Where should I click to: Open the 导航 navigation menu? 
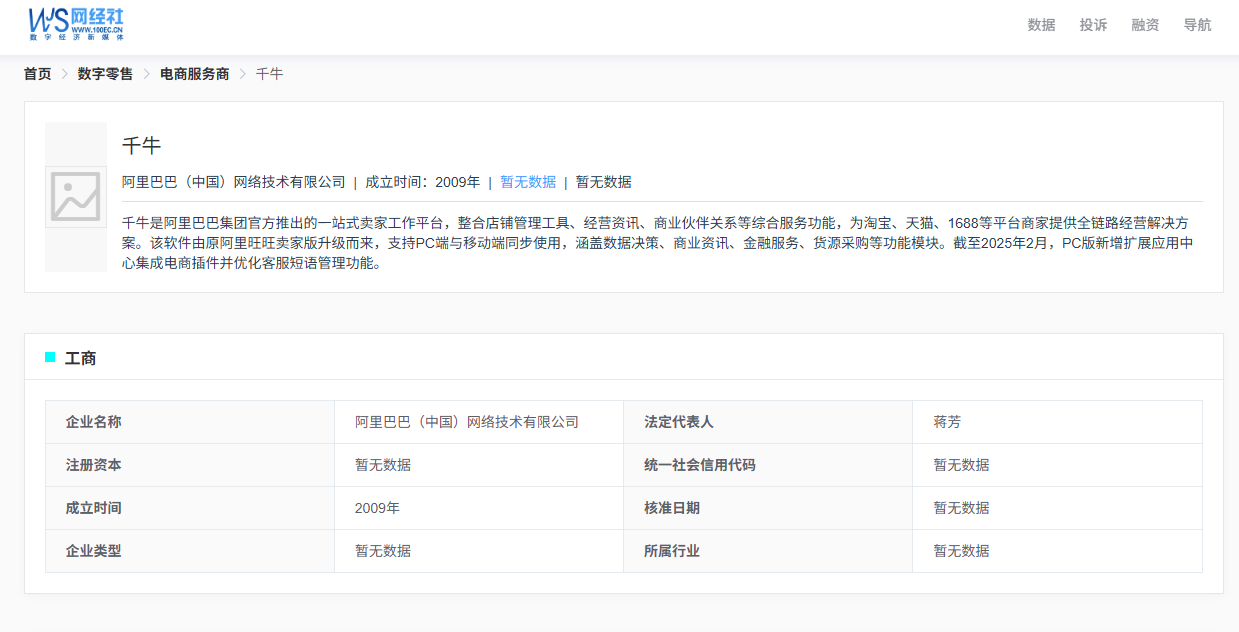[1197, 25]
